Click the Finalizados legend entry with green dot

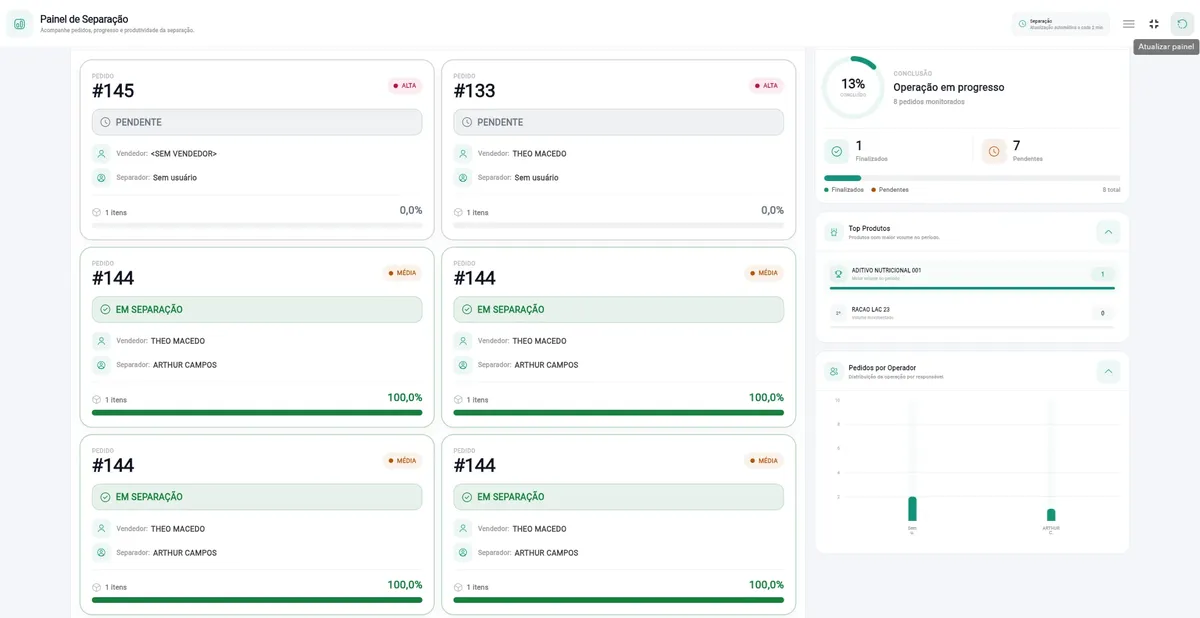tap(844, 189)
